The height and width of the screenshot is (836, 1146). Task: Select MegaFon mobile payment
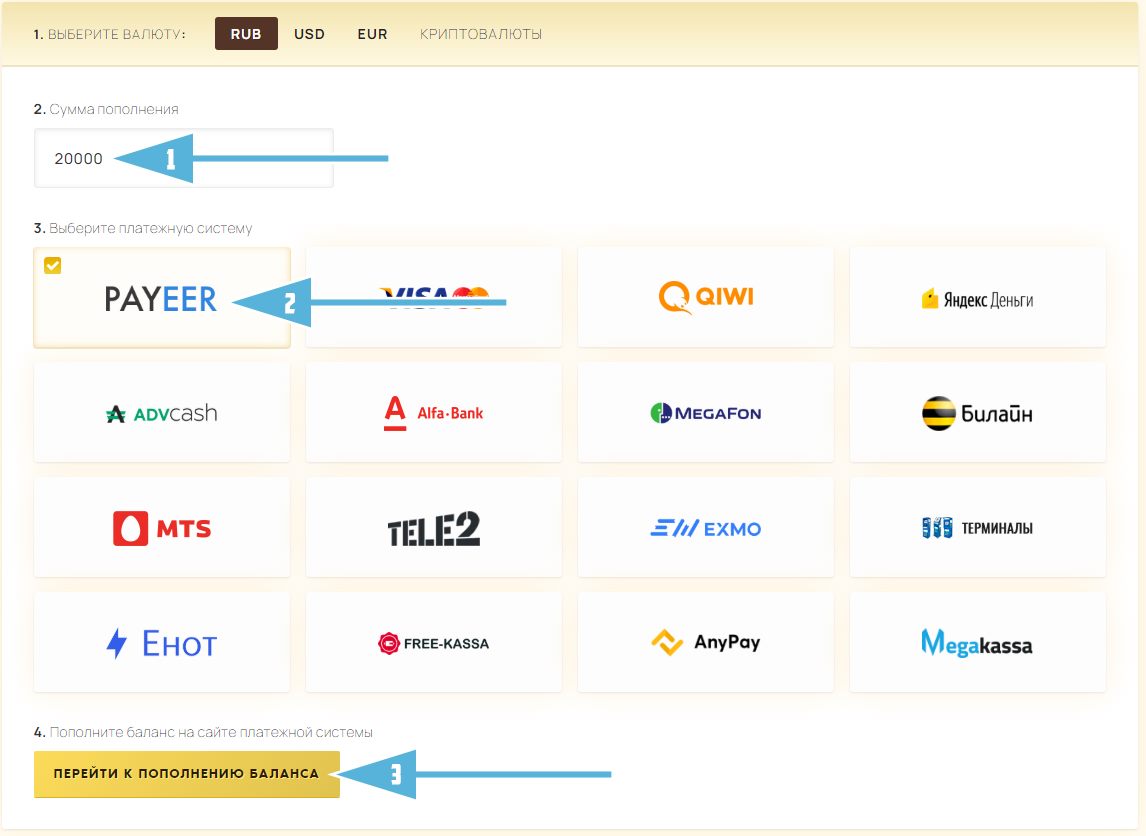pos(705,413)
